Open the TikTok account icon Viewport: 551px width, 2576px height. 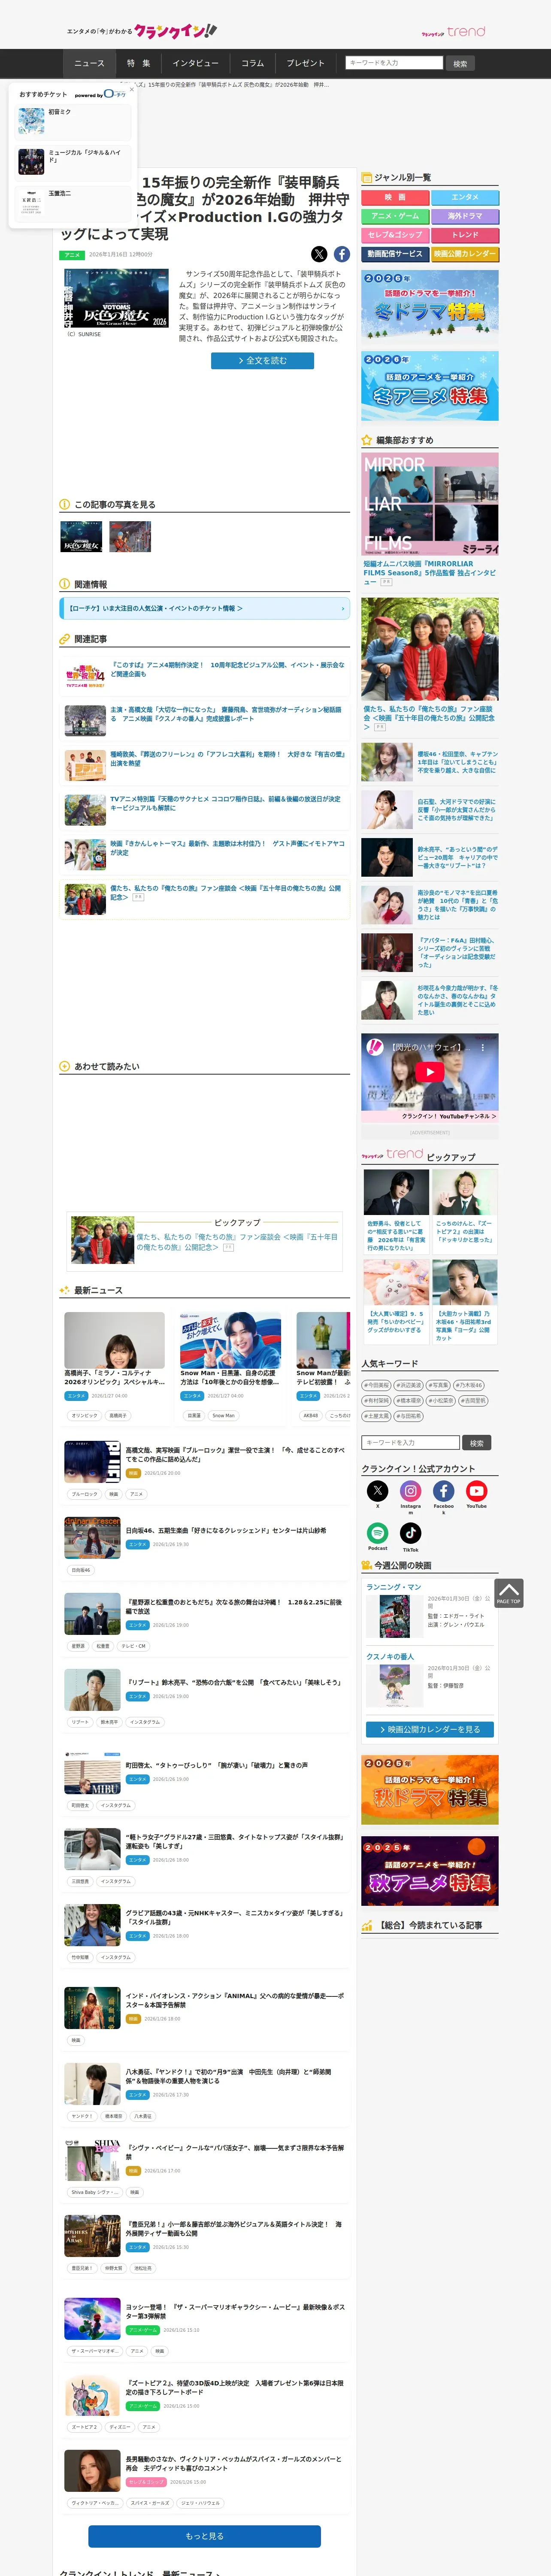(x=411, y=1533)
